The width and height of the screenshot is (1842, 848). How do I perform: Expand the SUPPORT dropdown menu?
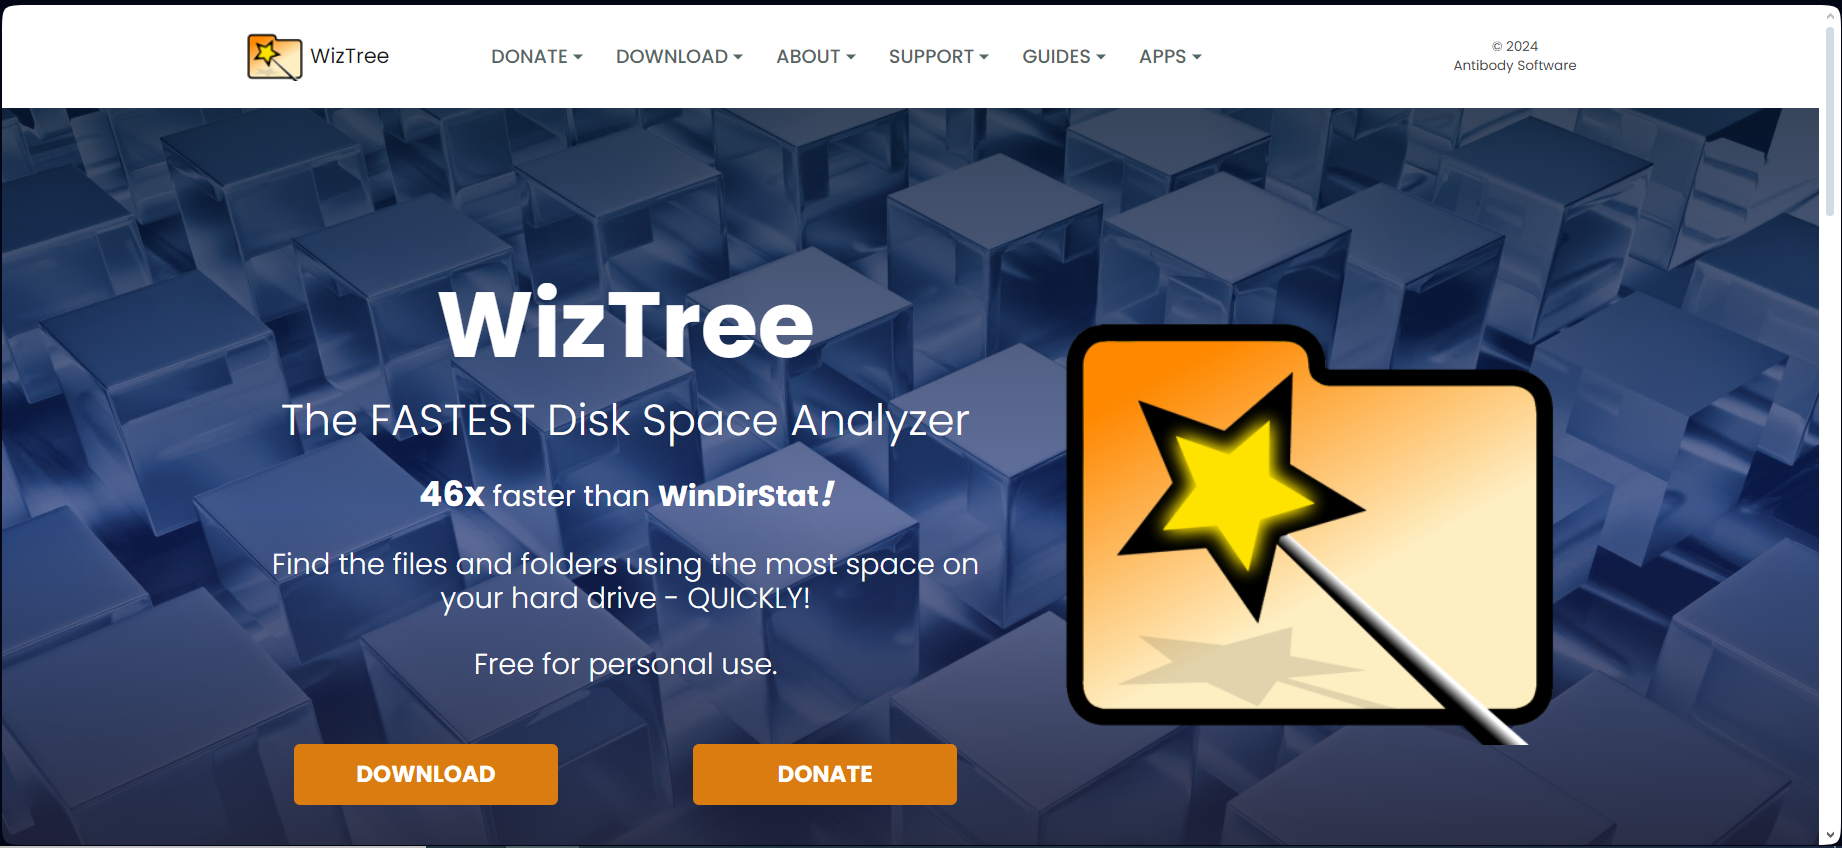(939, 57)
